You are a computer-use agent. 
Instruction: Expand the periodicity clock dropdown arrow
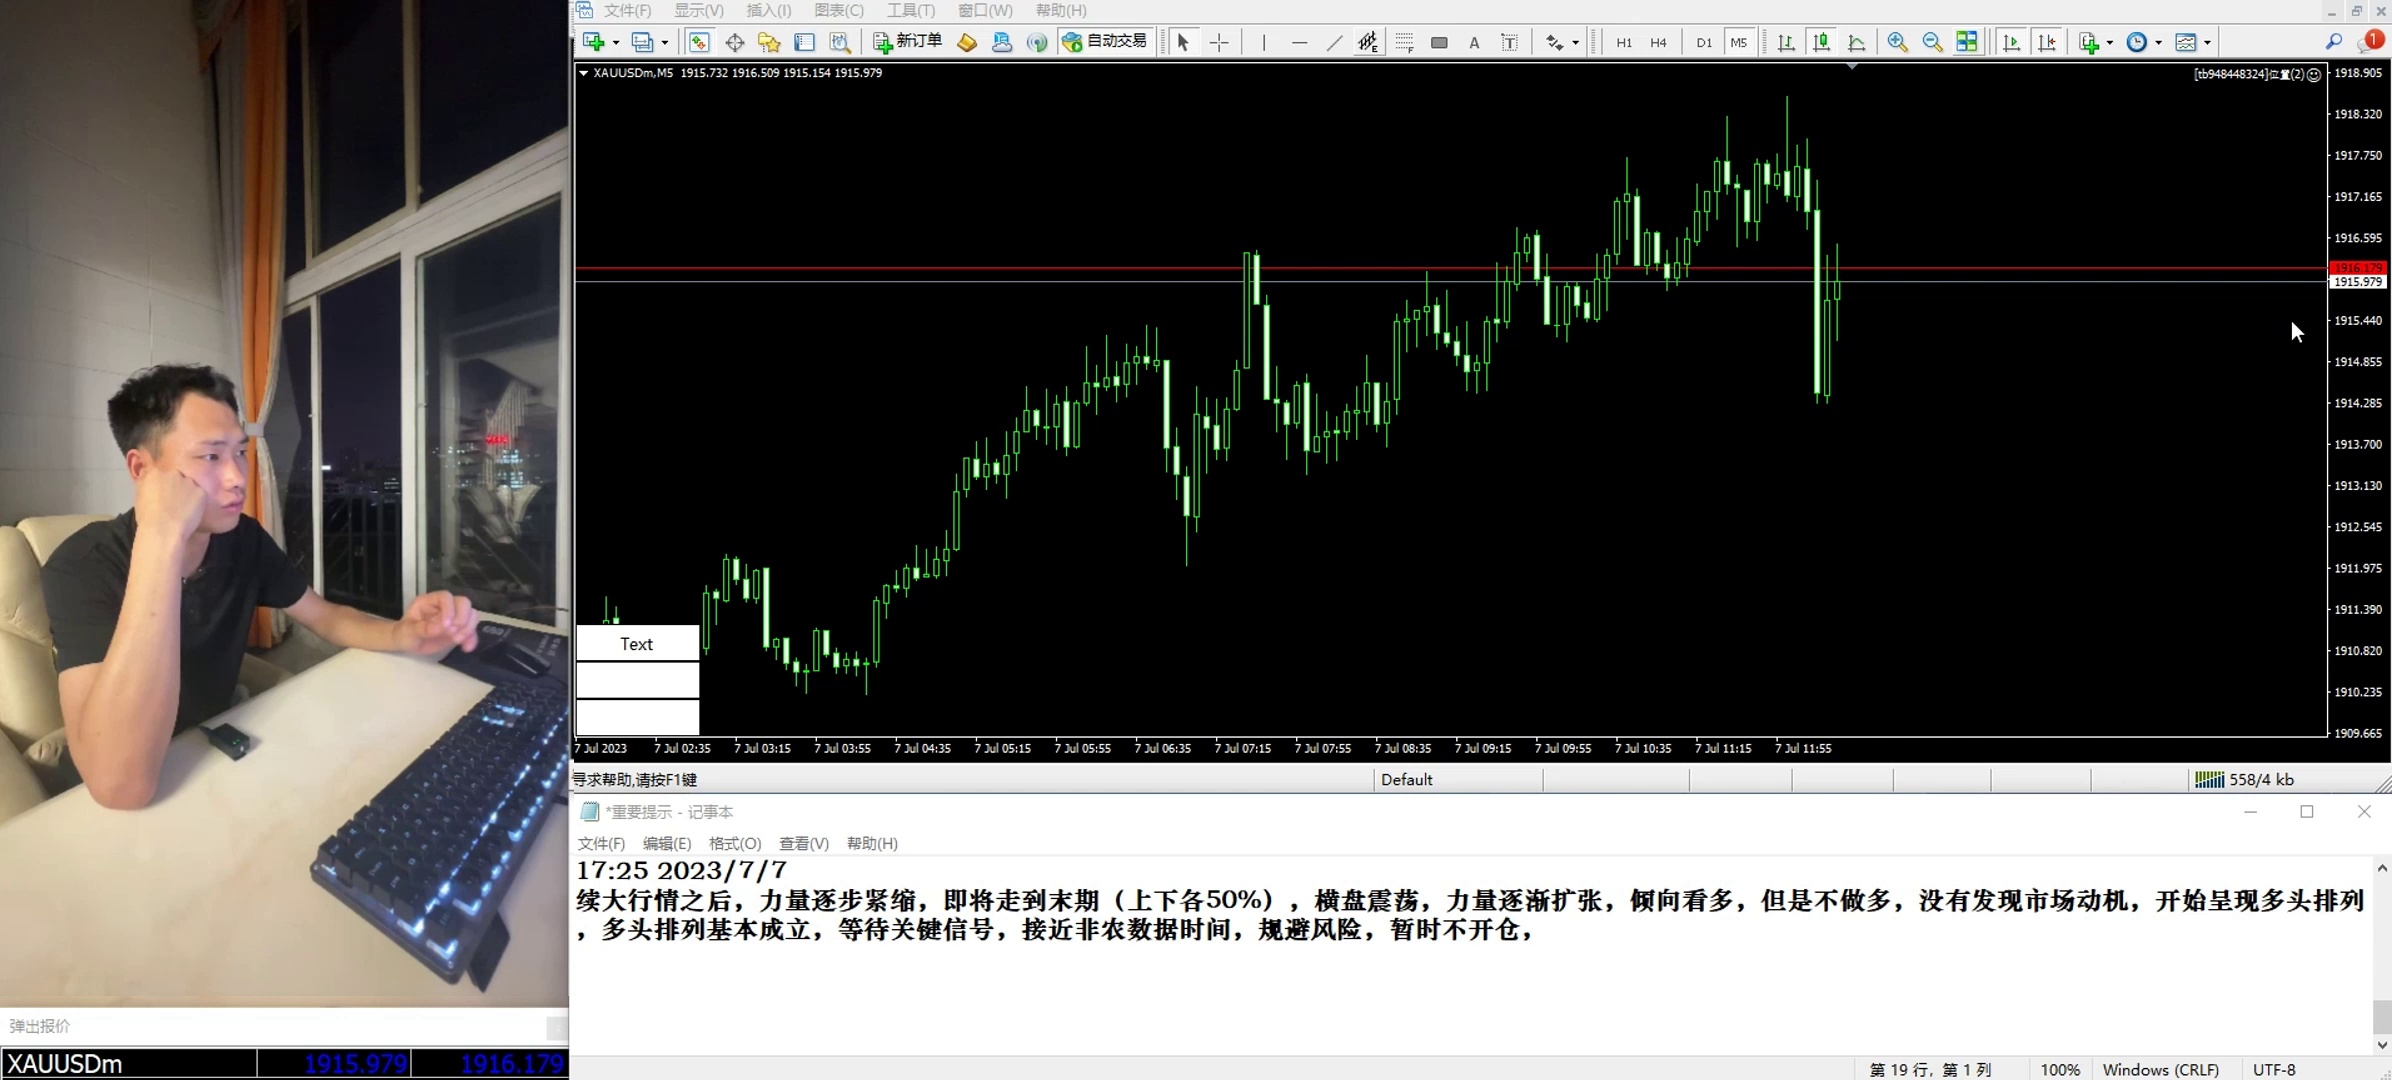pyautogui.click(x=2158, y=42)
